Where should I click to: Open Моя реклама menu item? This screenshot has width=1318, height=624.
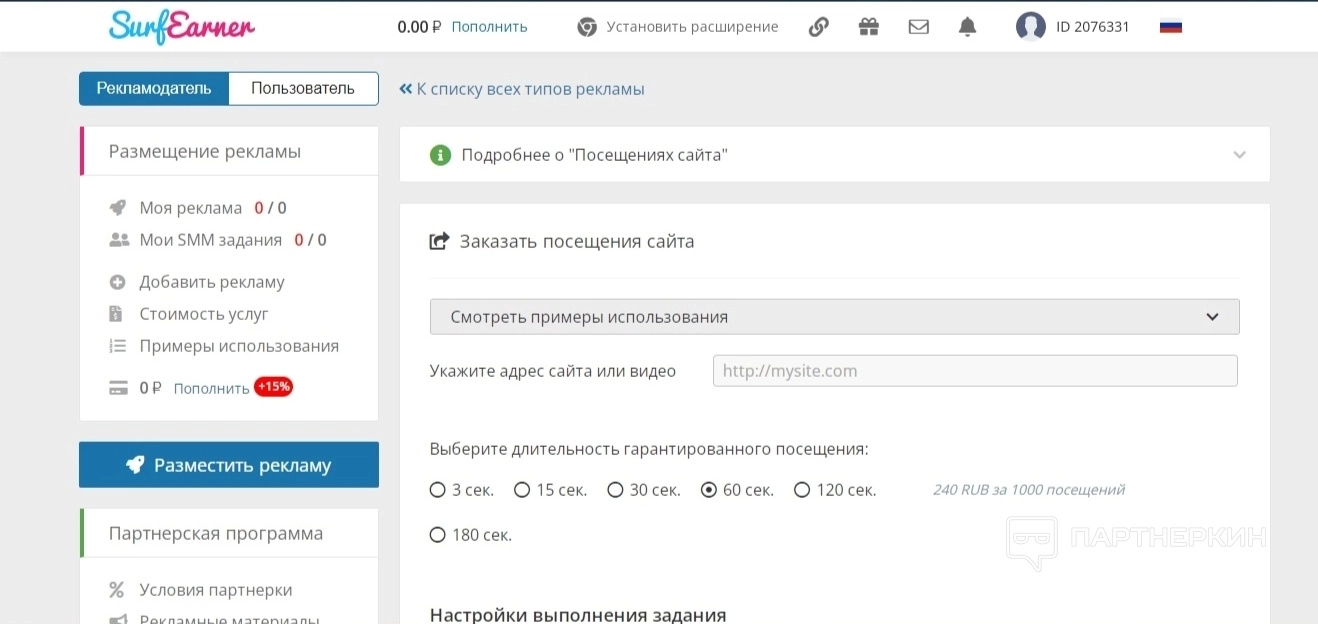[190, 208]
